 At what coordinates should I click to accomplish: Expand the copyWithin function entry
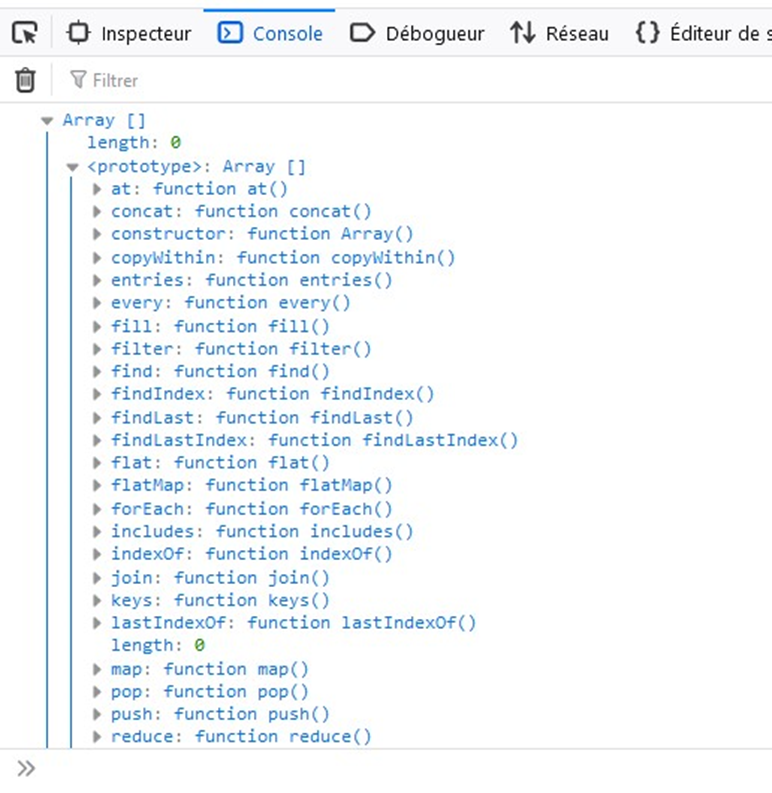[x=97, y=257]
